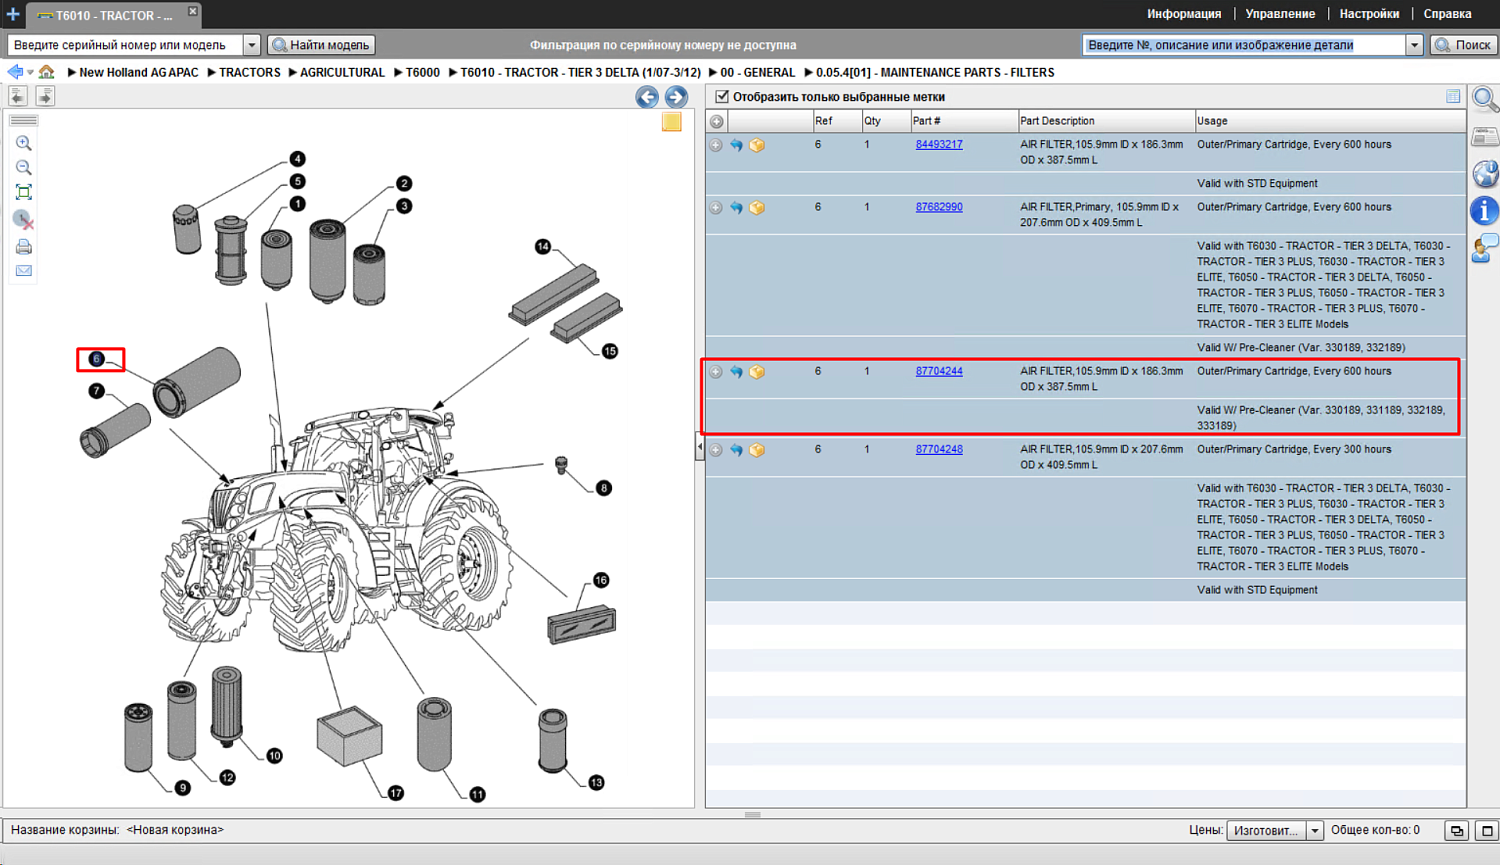Screen dimensions: 1500x865
Task: Toggle 'Отобразить только выбранные метки' checkbox
Action: [x=722, y=97]
